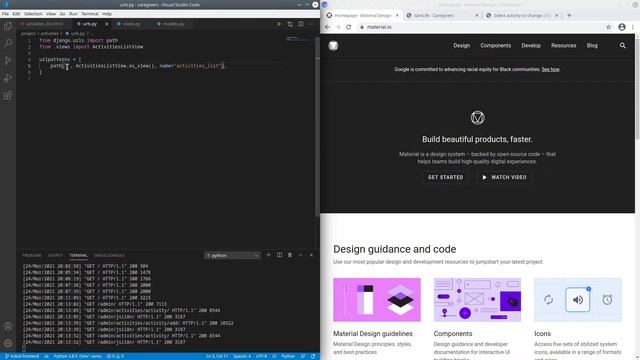Follow the See how link in banner
The width and height of the screenshot is (640, 360).
550,69
